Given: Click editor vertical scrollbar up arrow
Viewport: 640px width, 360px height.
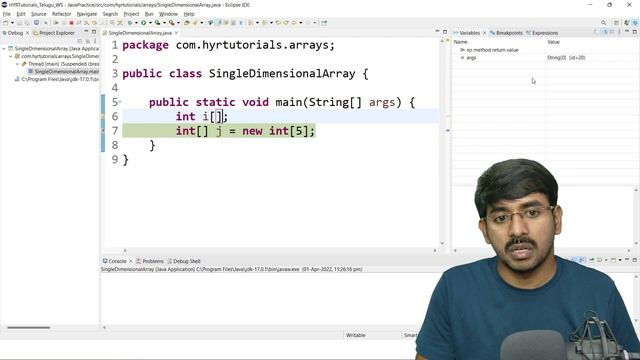Looking at the screenshot, I should point(442,41).
